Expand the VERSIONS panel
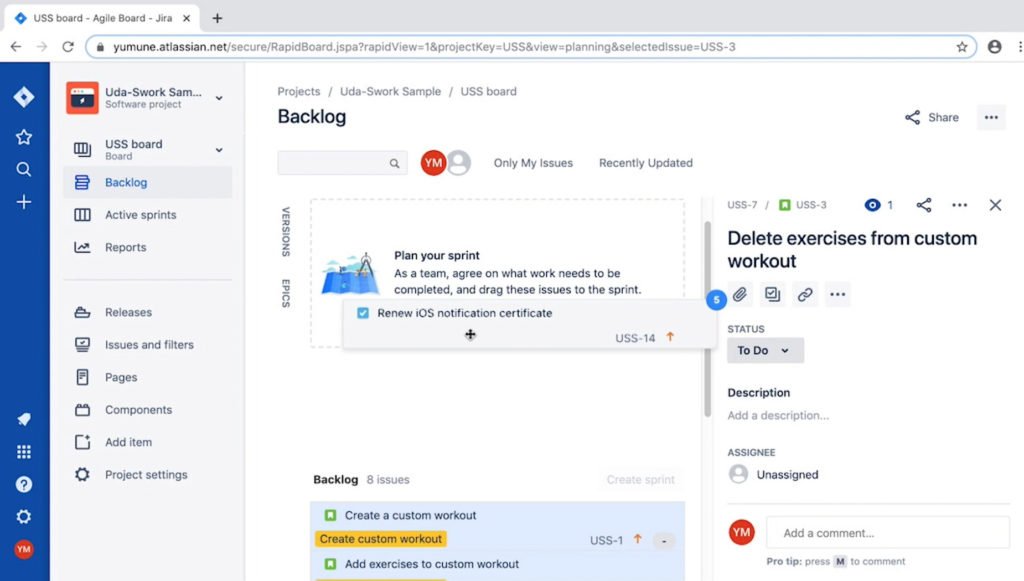1024x581 pixels. (286, 232)
